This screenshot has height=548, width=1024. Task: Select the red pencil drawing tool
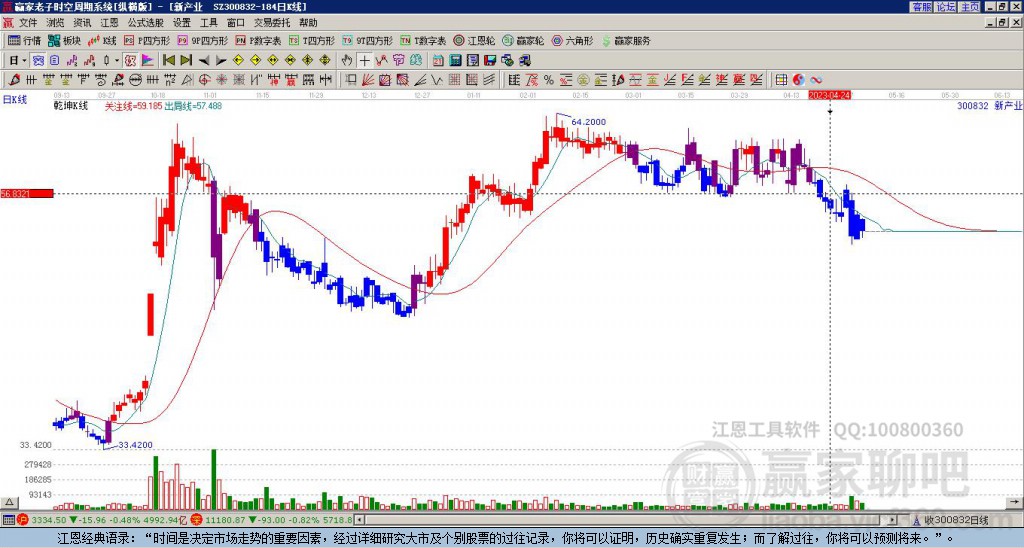(14, 80)
